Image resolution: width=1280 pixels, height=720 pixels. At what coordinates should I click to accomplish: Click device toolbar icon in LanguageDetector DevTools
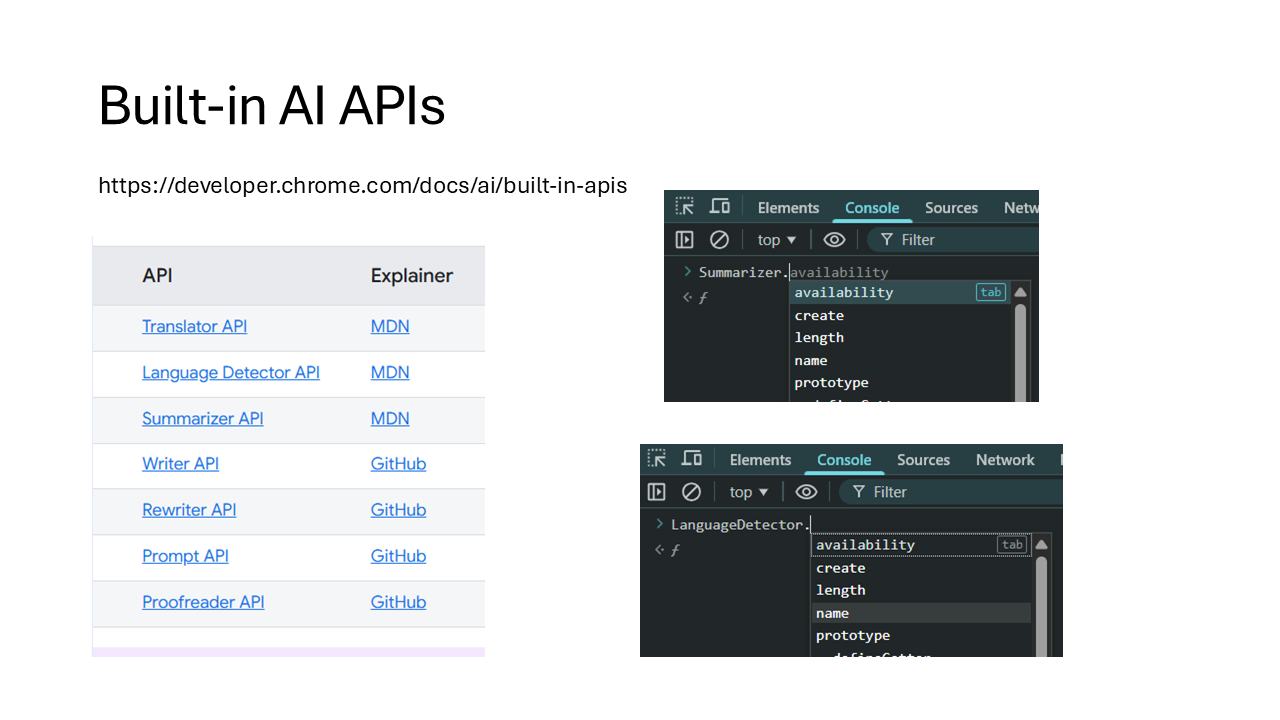point(691,459)
